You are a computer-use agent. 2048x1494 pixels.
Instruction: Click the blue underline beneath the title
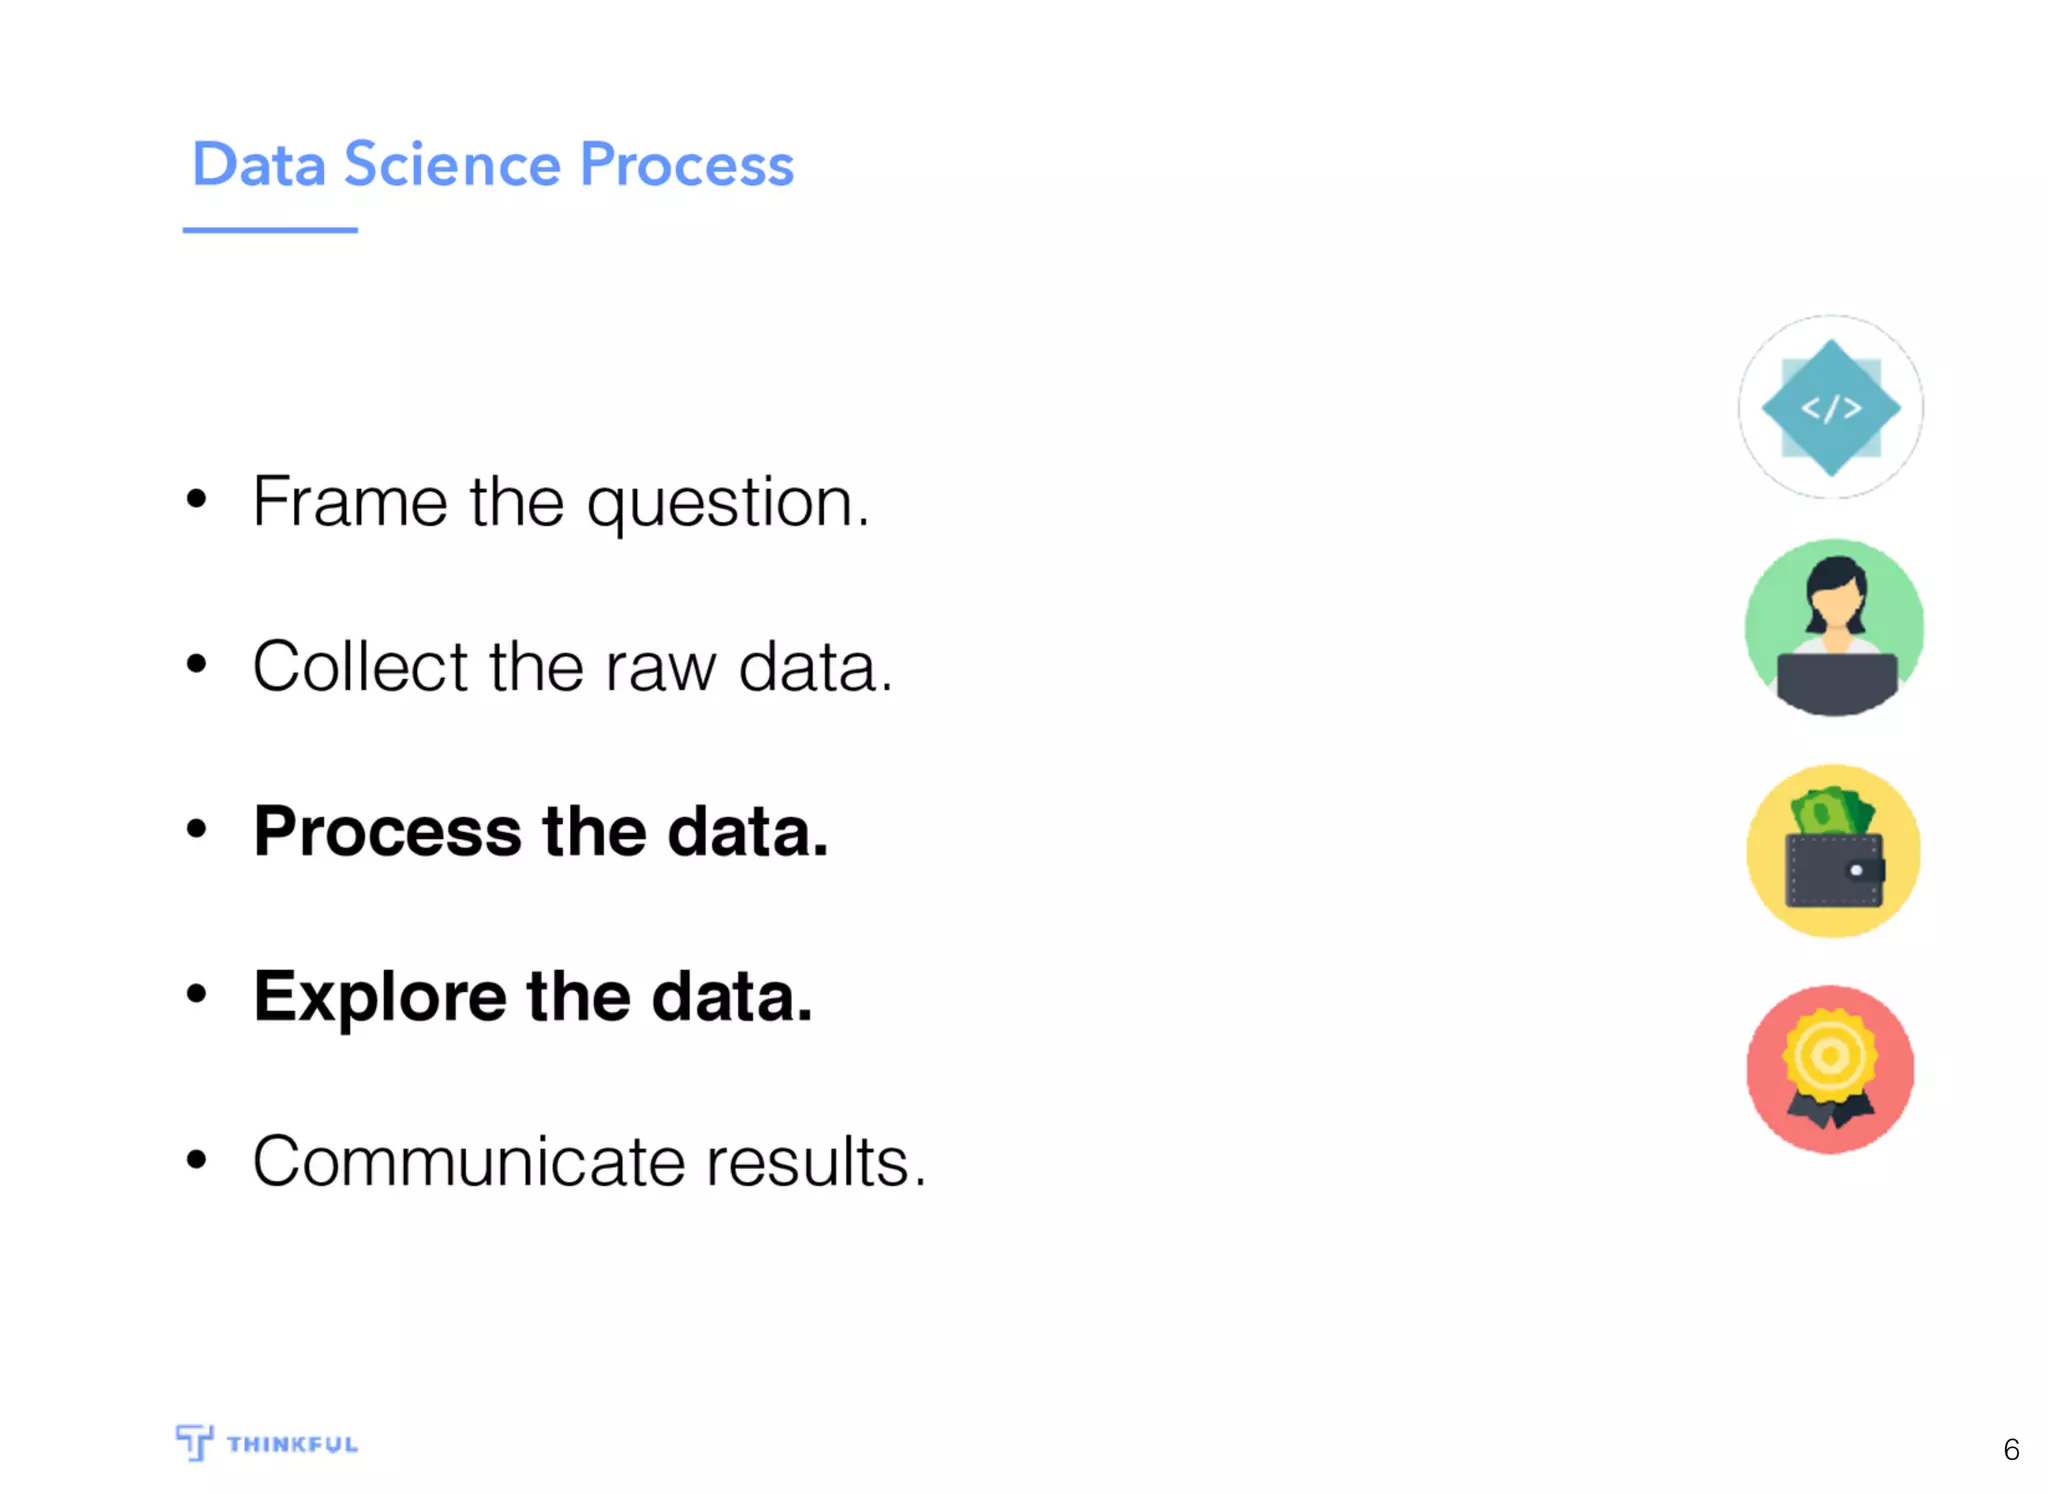(270, 230)
